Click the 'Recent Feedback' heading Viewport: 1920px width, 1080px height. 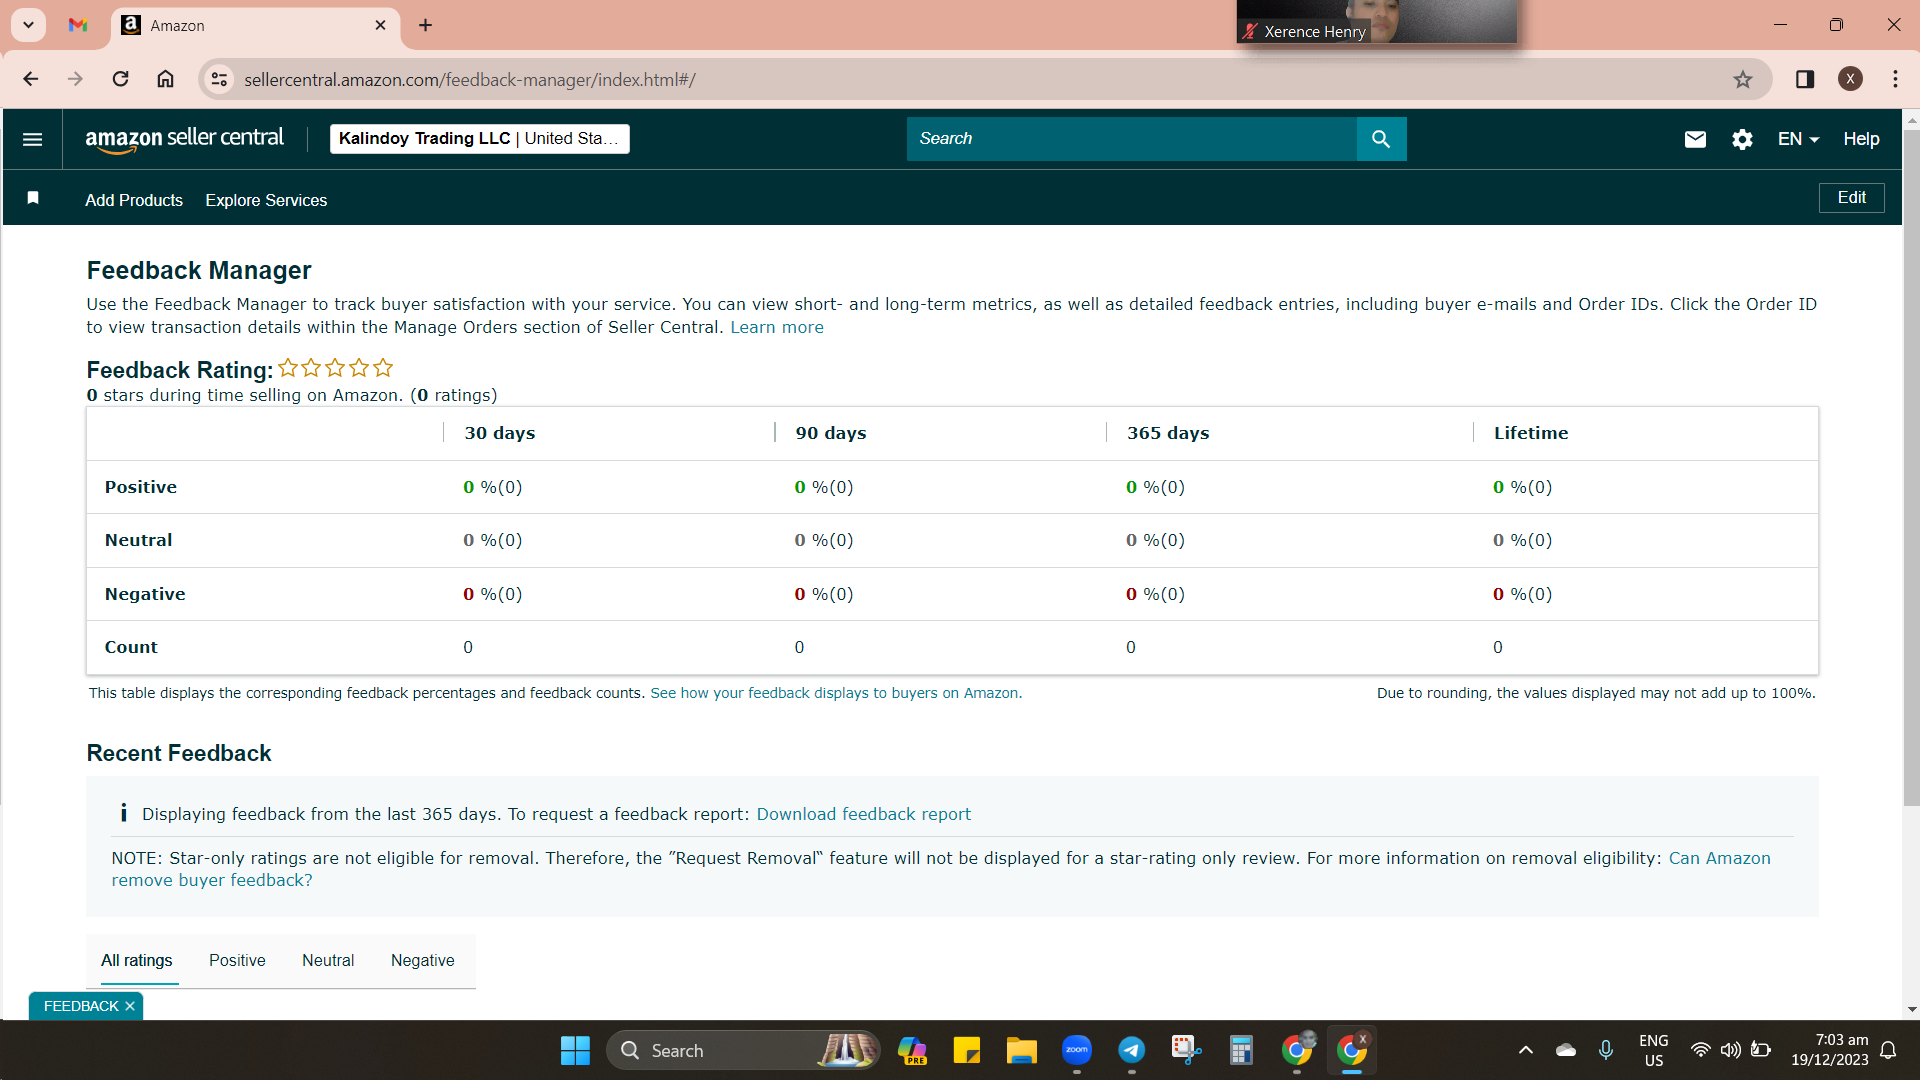click(x=179, y=753)
